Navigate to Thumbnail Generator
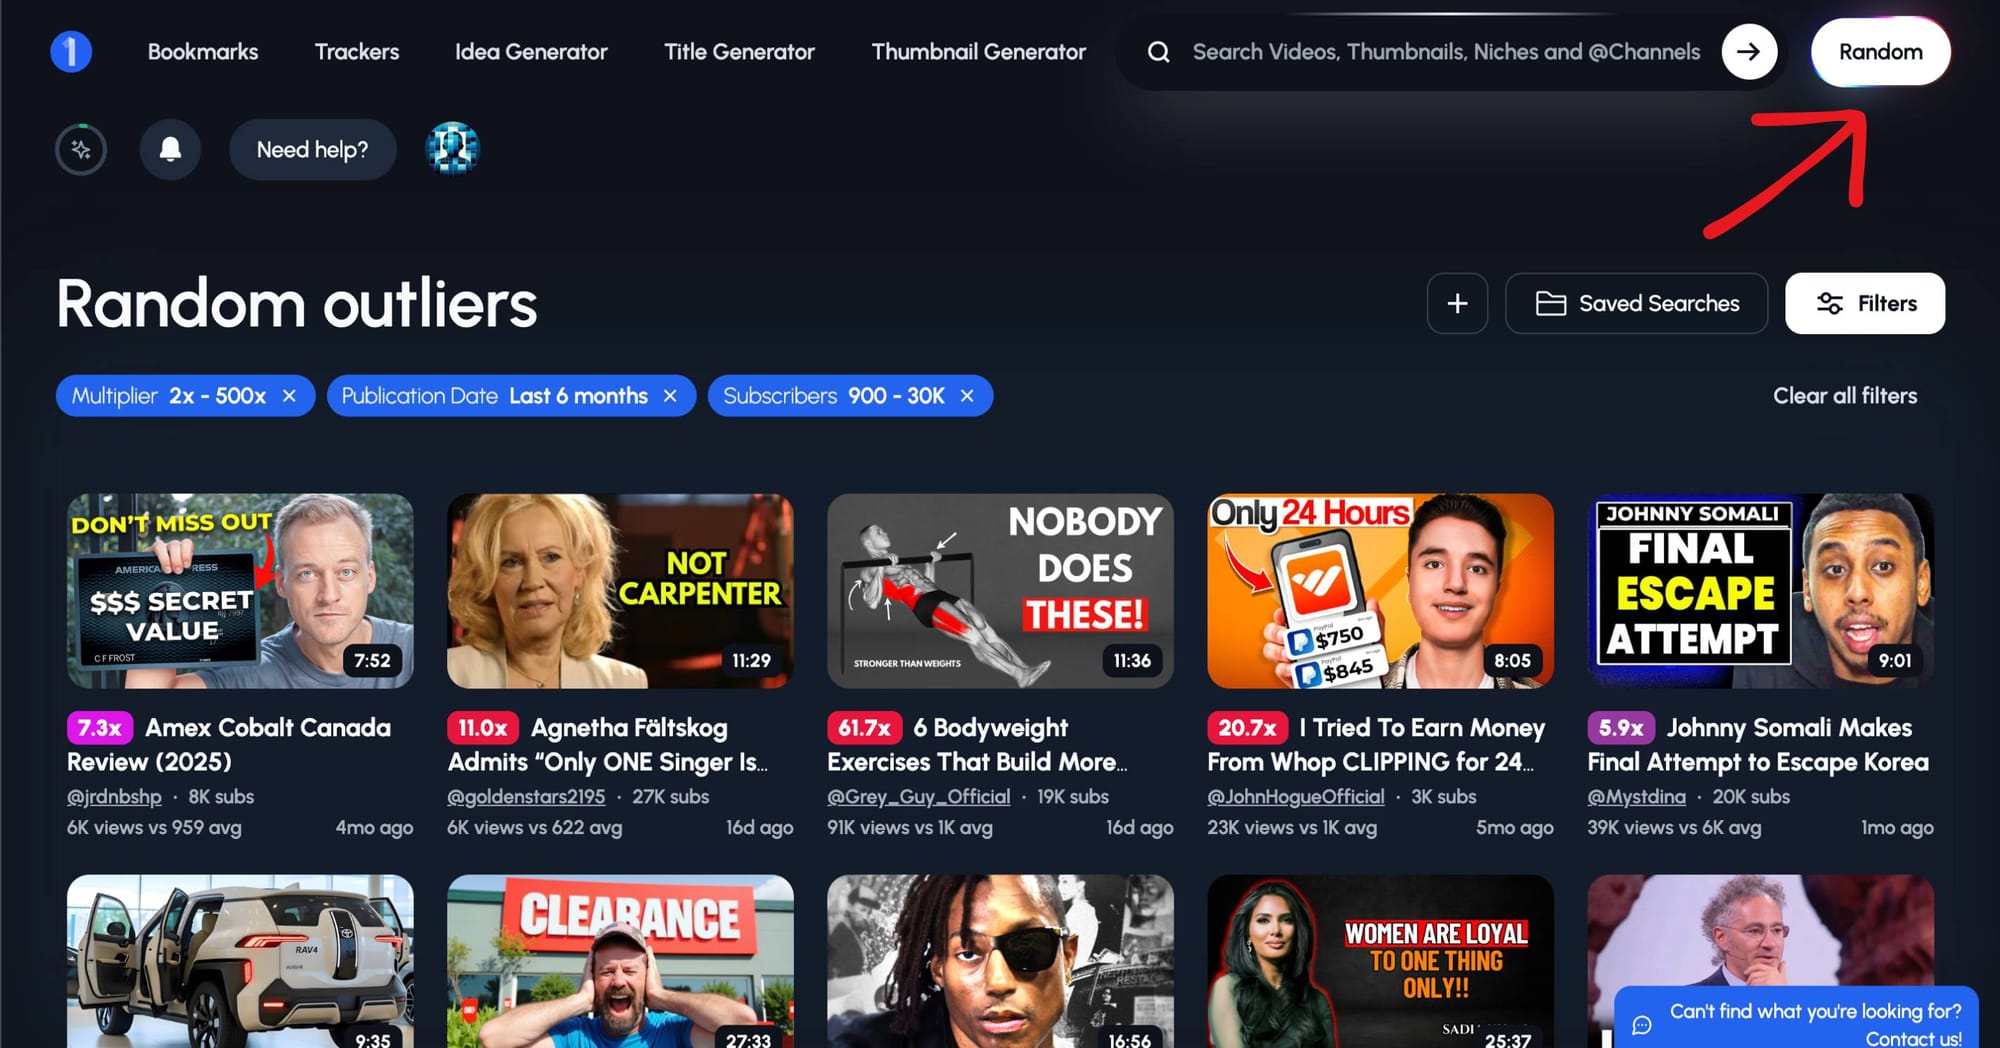 click(x=978, y=52)
